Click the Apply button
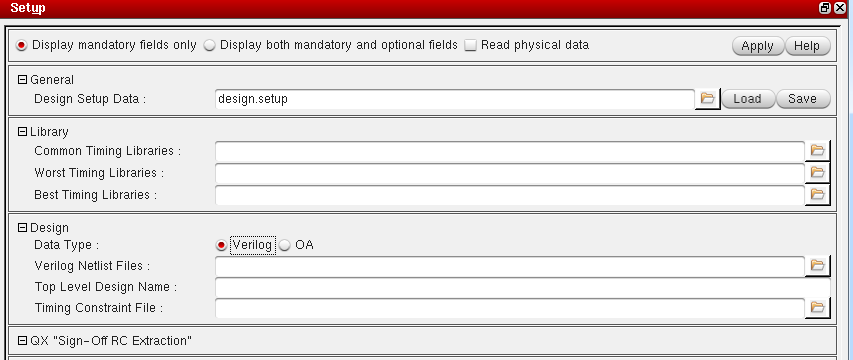 (758, 46)
